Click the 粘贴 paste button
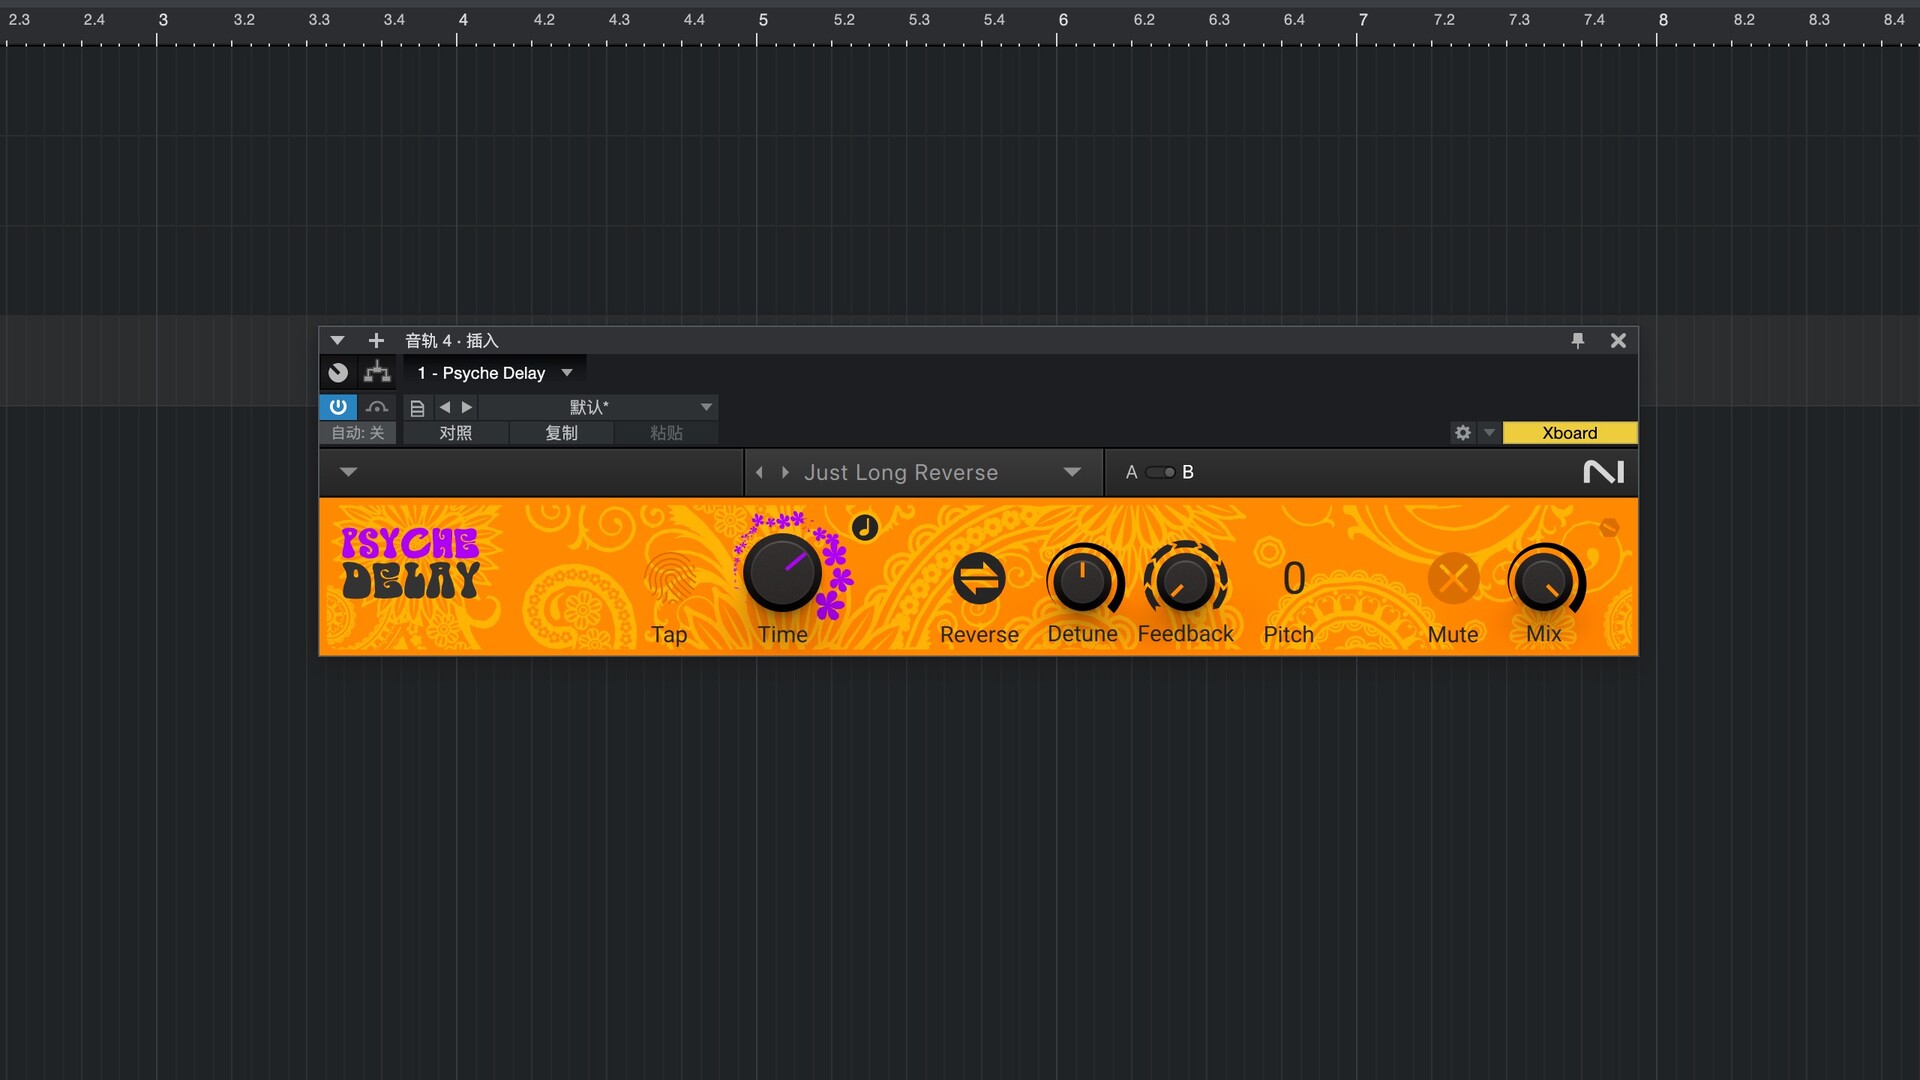This screenshot has height=1080, width=1920. pos(666,433)
